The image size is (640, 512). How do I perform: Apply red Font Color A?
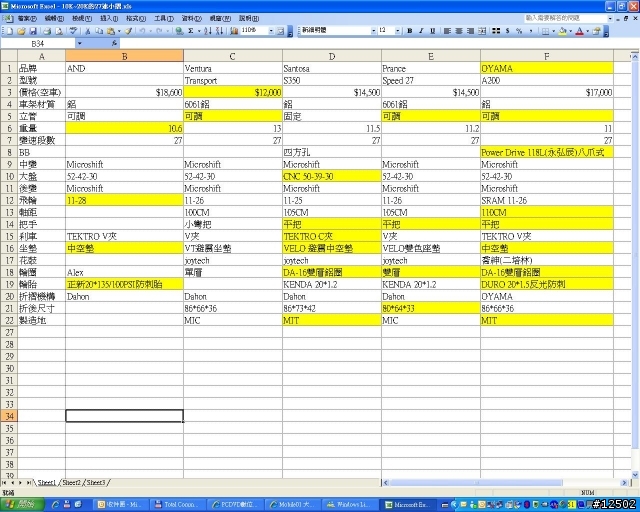click(580, 31)
